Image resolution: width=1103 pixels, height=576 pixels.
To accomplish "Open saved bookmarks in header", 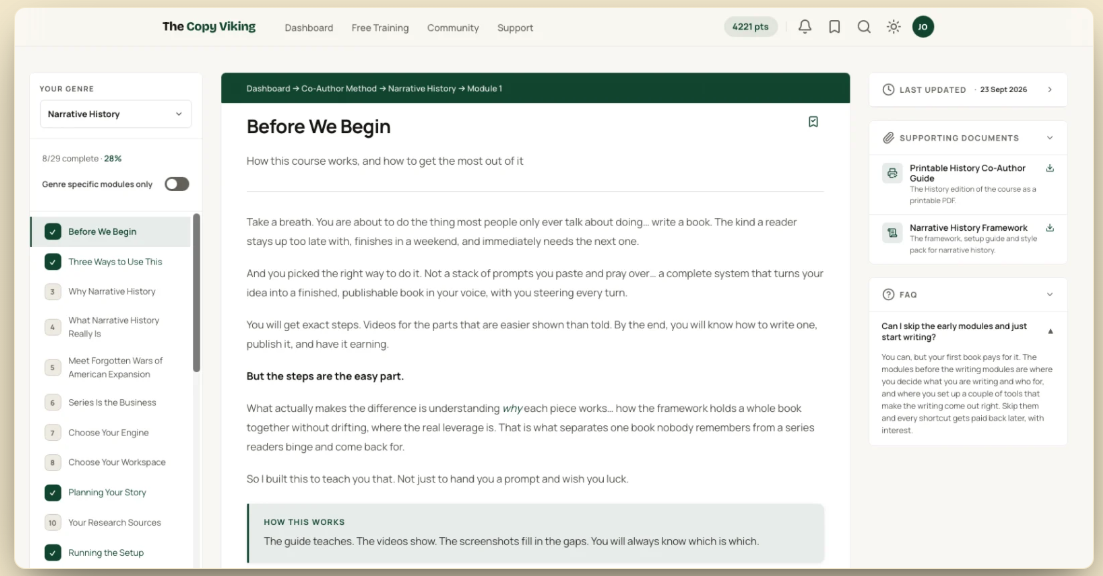I will [x=834, y=27].
